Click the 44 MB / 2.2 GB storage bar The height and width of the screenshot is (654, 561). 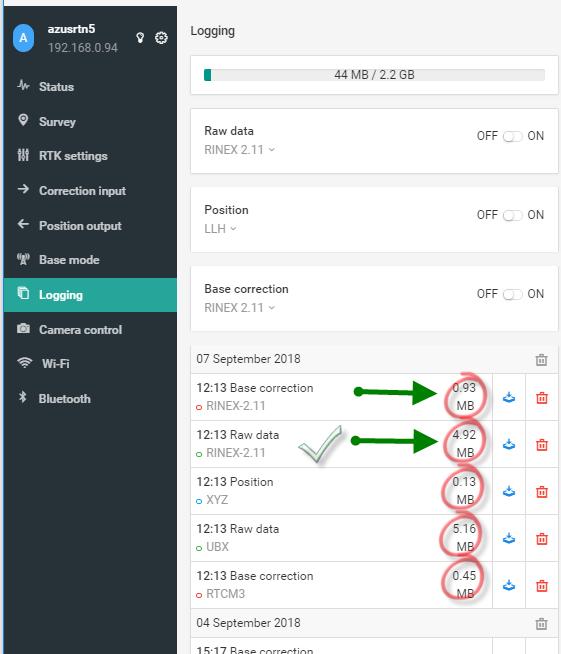(374, 75)
